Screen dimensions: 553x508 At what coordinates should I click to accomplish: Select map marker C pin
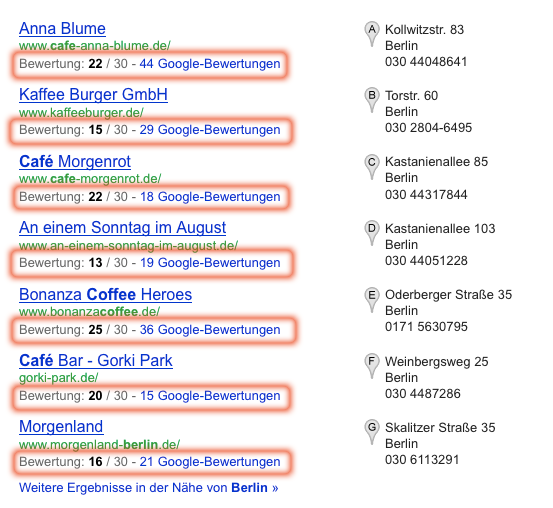click(x=372, y=167)
